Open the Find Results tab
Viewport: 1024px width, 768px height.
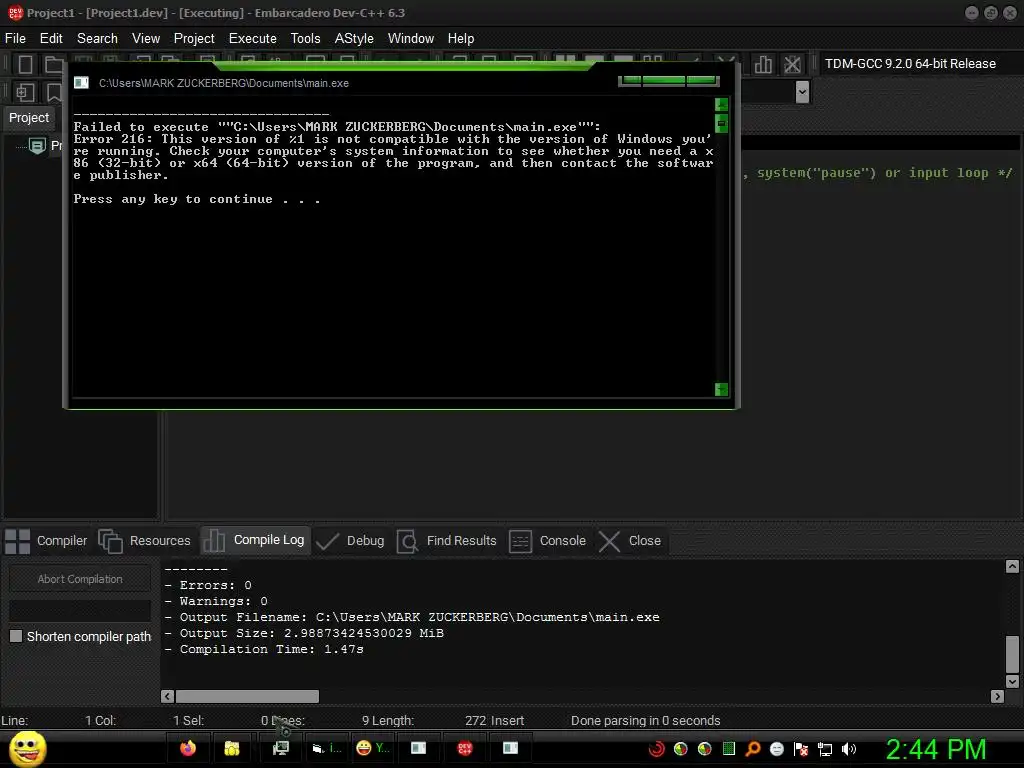(x=447, y=541)
